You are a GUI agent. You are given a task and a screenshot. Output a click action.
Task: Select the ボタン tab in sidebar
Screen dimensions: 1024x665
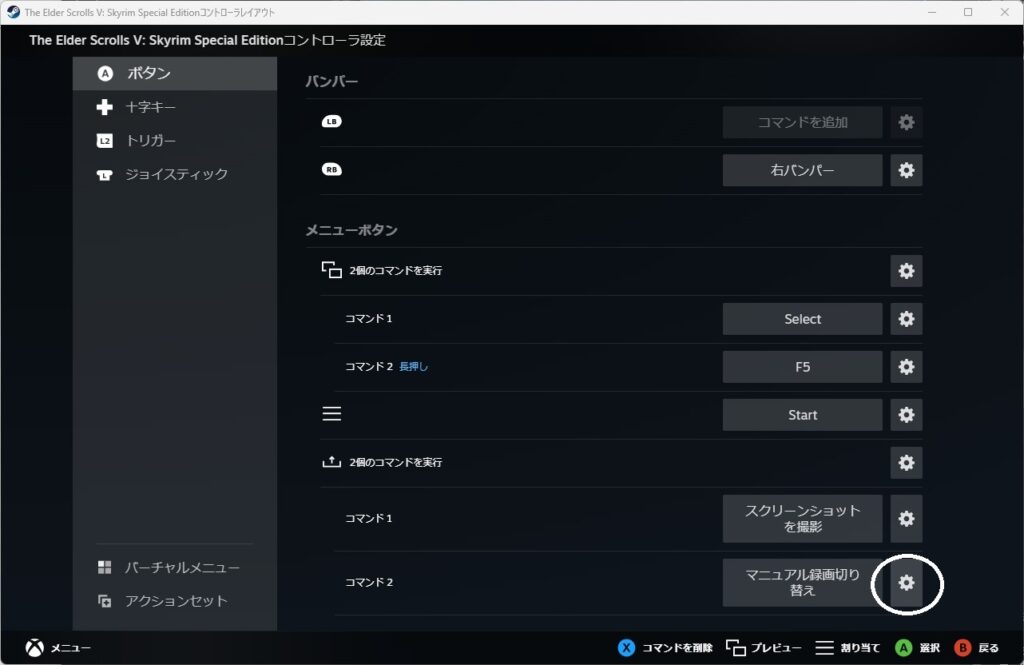(175, 73)
